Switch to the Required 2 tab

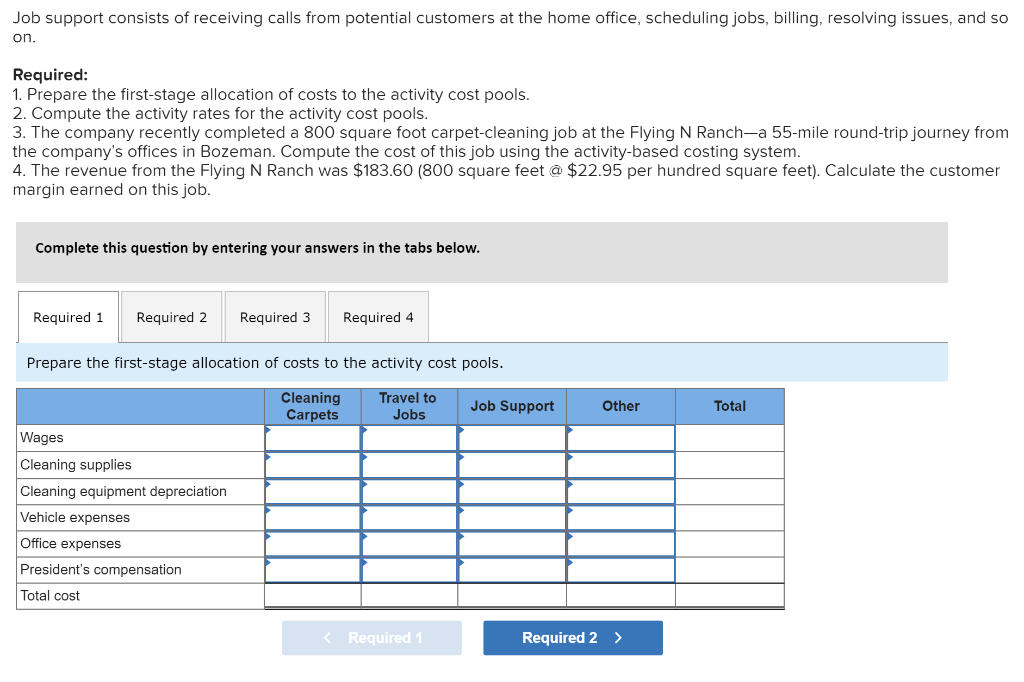coord(172,317)
